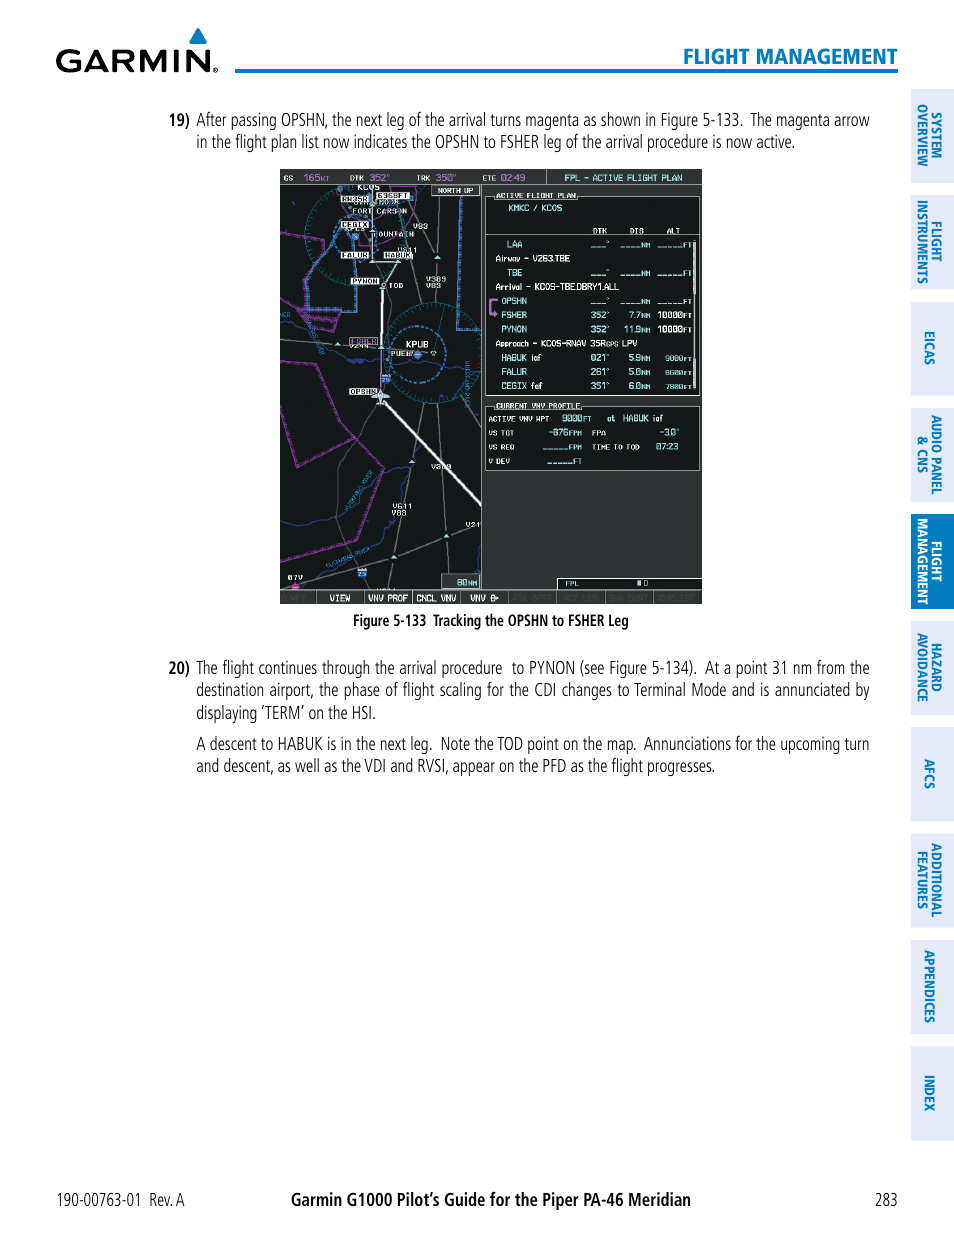Open the Flight Instruments section tab
Screen dimensions: 954x1235
click(x=931, y=242)
